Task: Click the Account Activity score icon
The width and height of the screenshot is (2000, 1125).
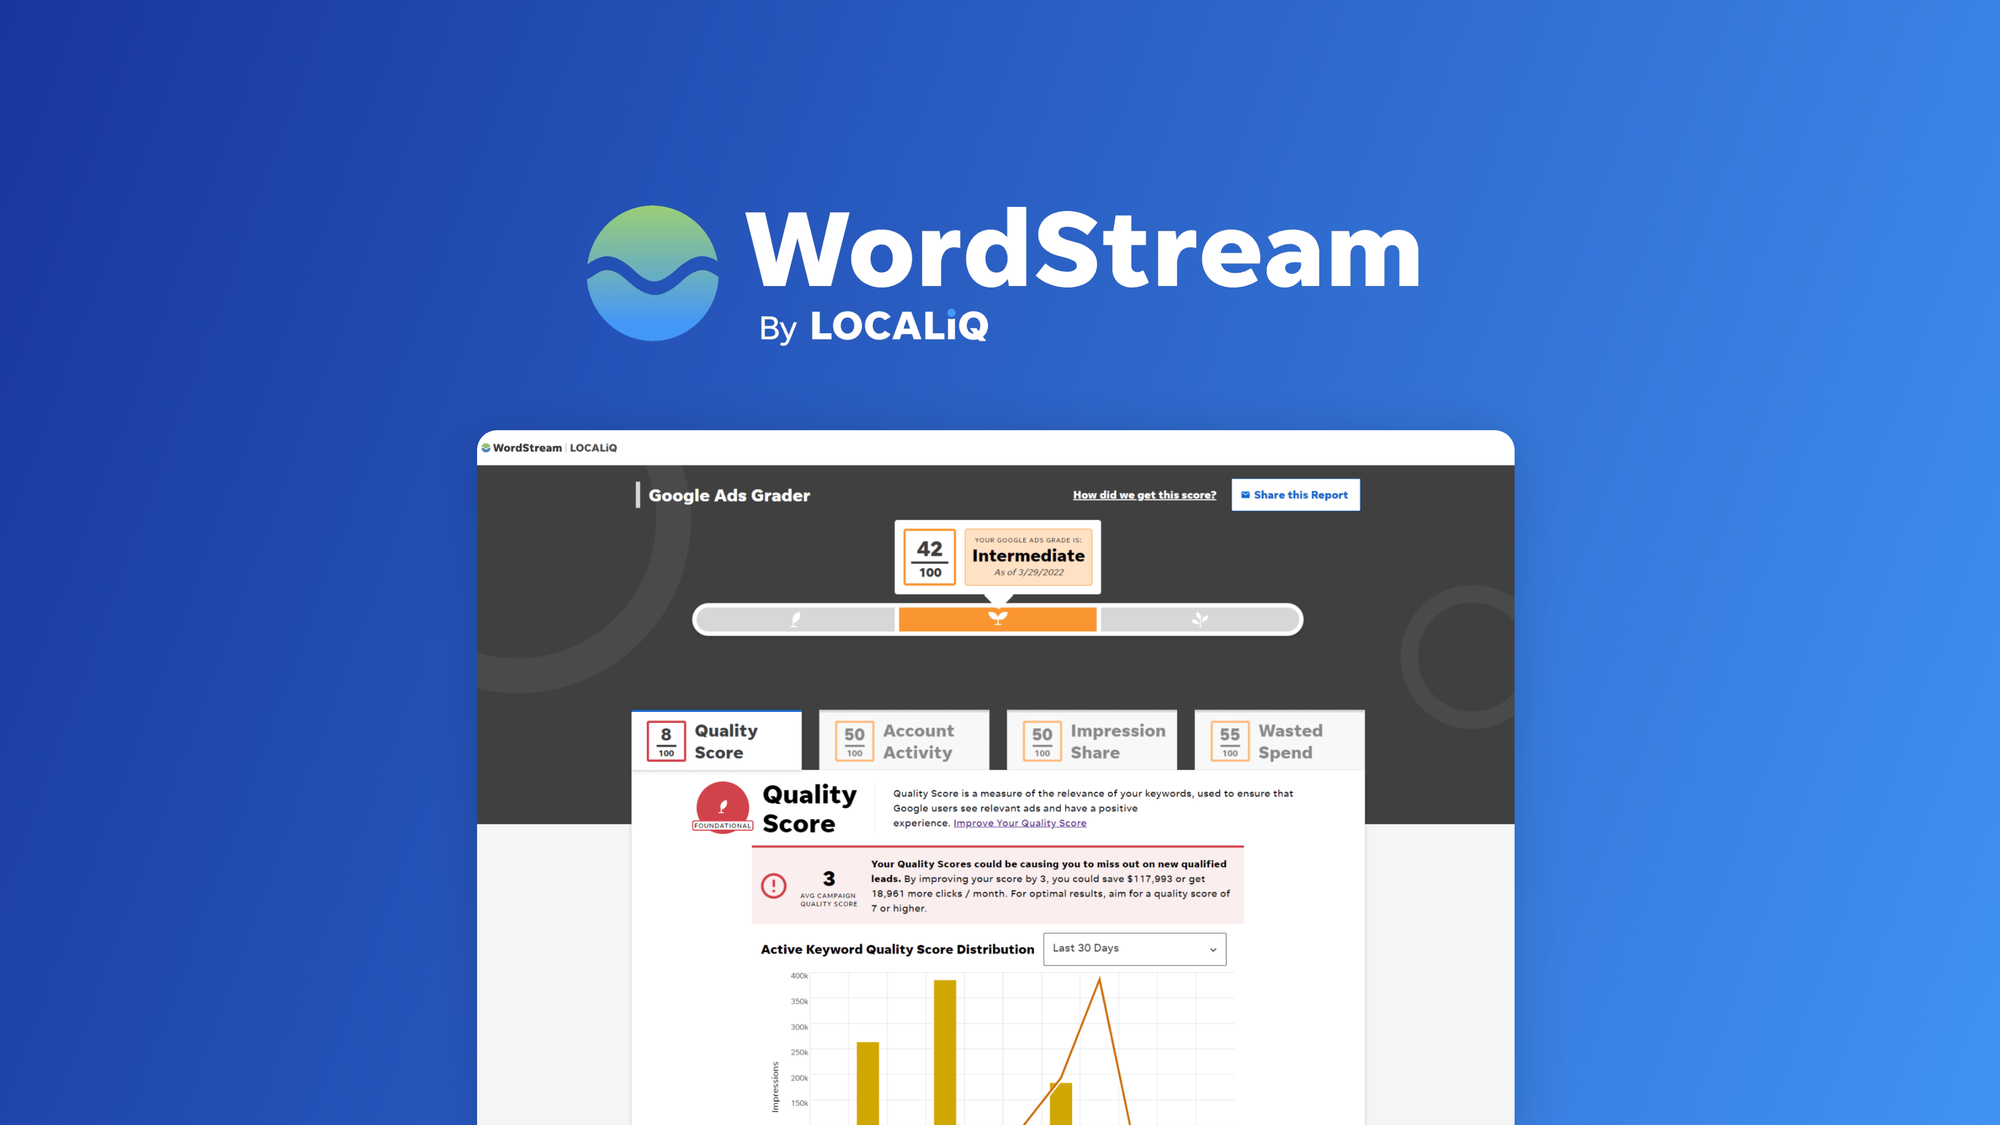Action: (853, 738)
